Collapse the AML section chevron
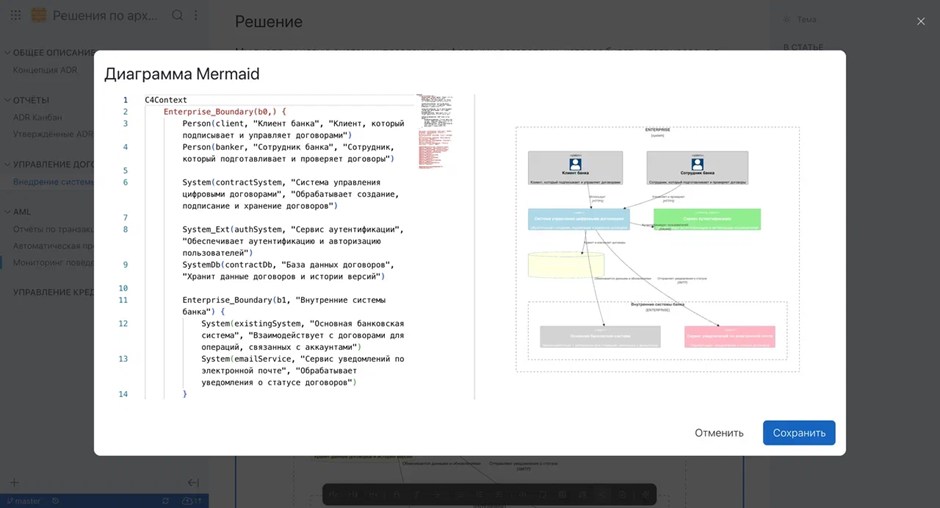Image resolution: width=940 pixels, height=508 pixels. point(7,211)
